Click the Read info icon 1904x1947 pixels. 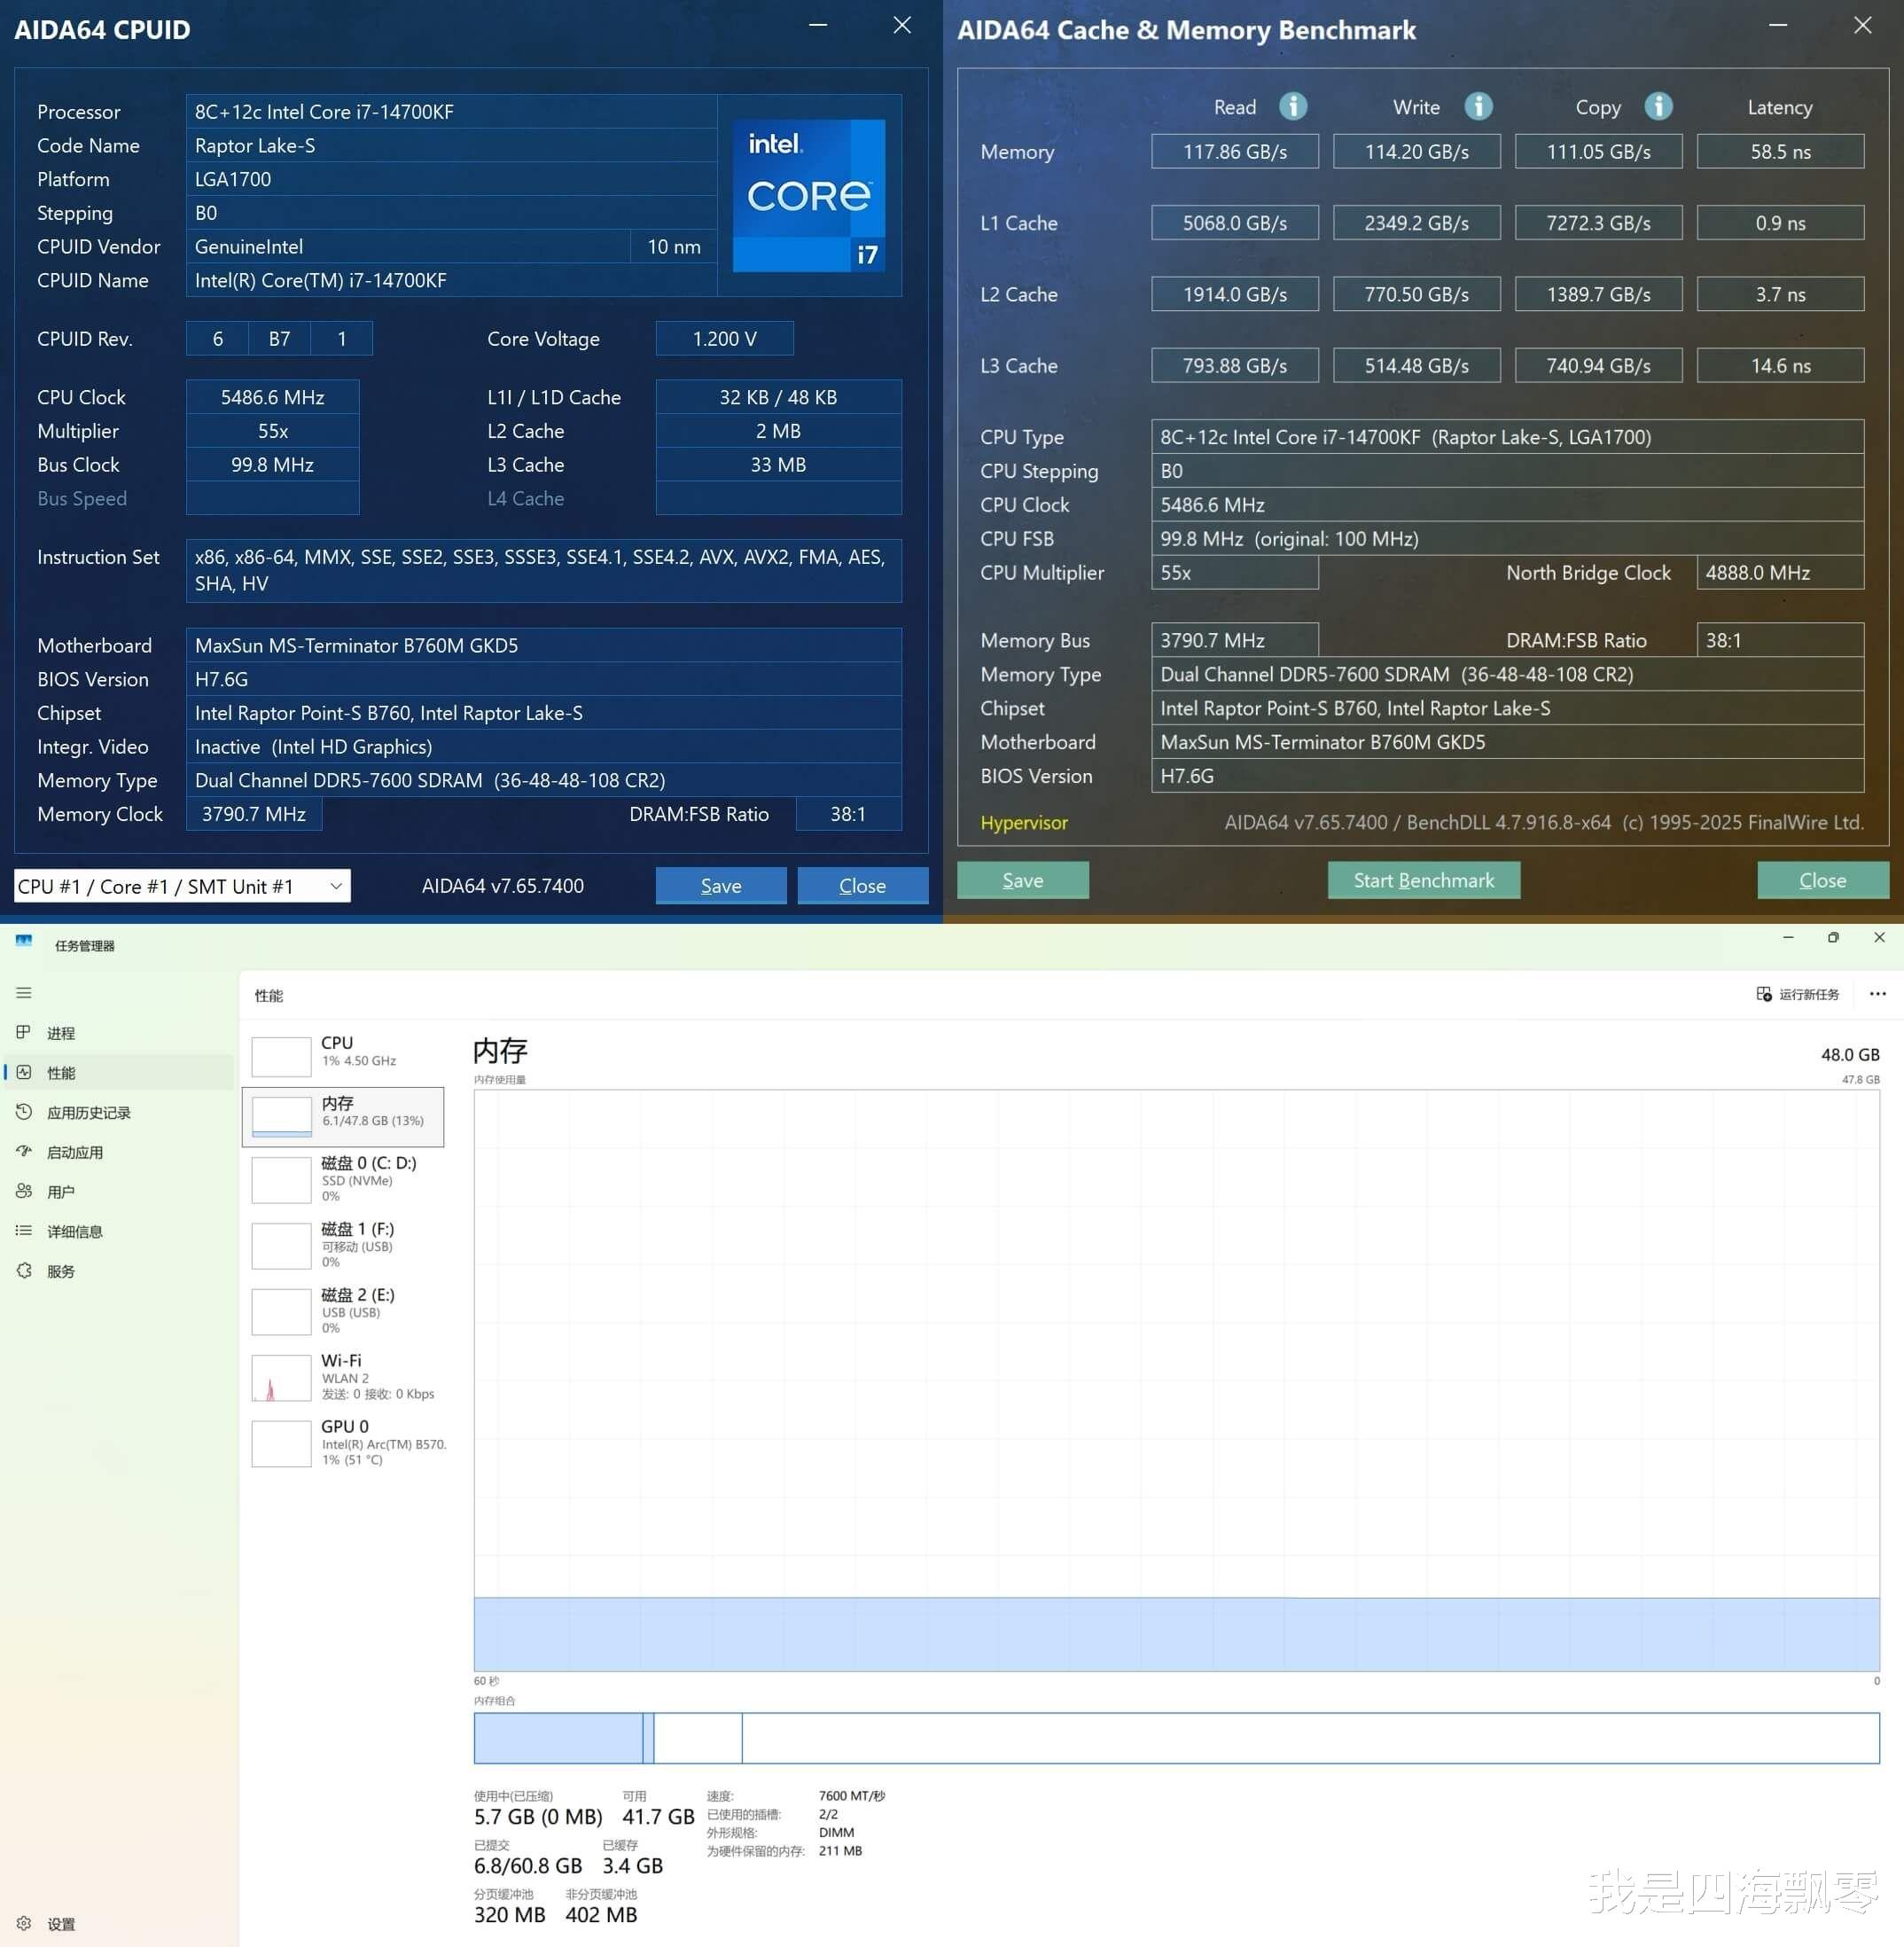point(1293,106)
